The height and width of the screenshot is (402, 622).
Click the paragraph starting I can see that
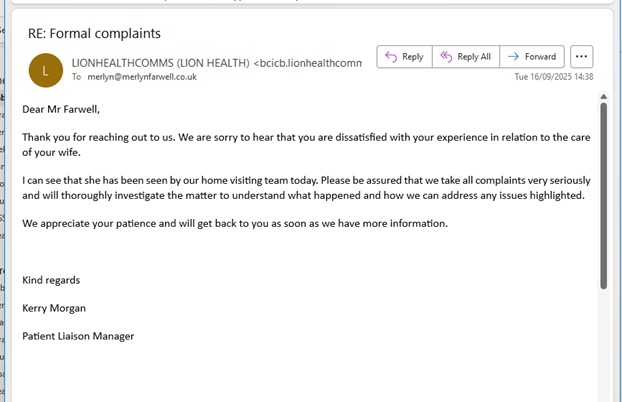tap(300, 187)
